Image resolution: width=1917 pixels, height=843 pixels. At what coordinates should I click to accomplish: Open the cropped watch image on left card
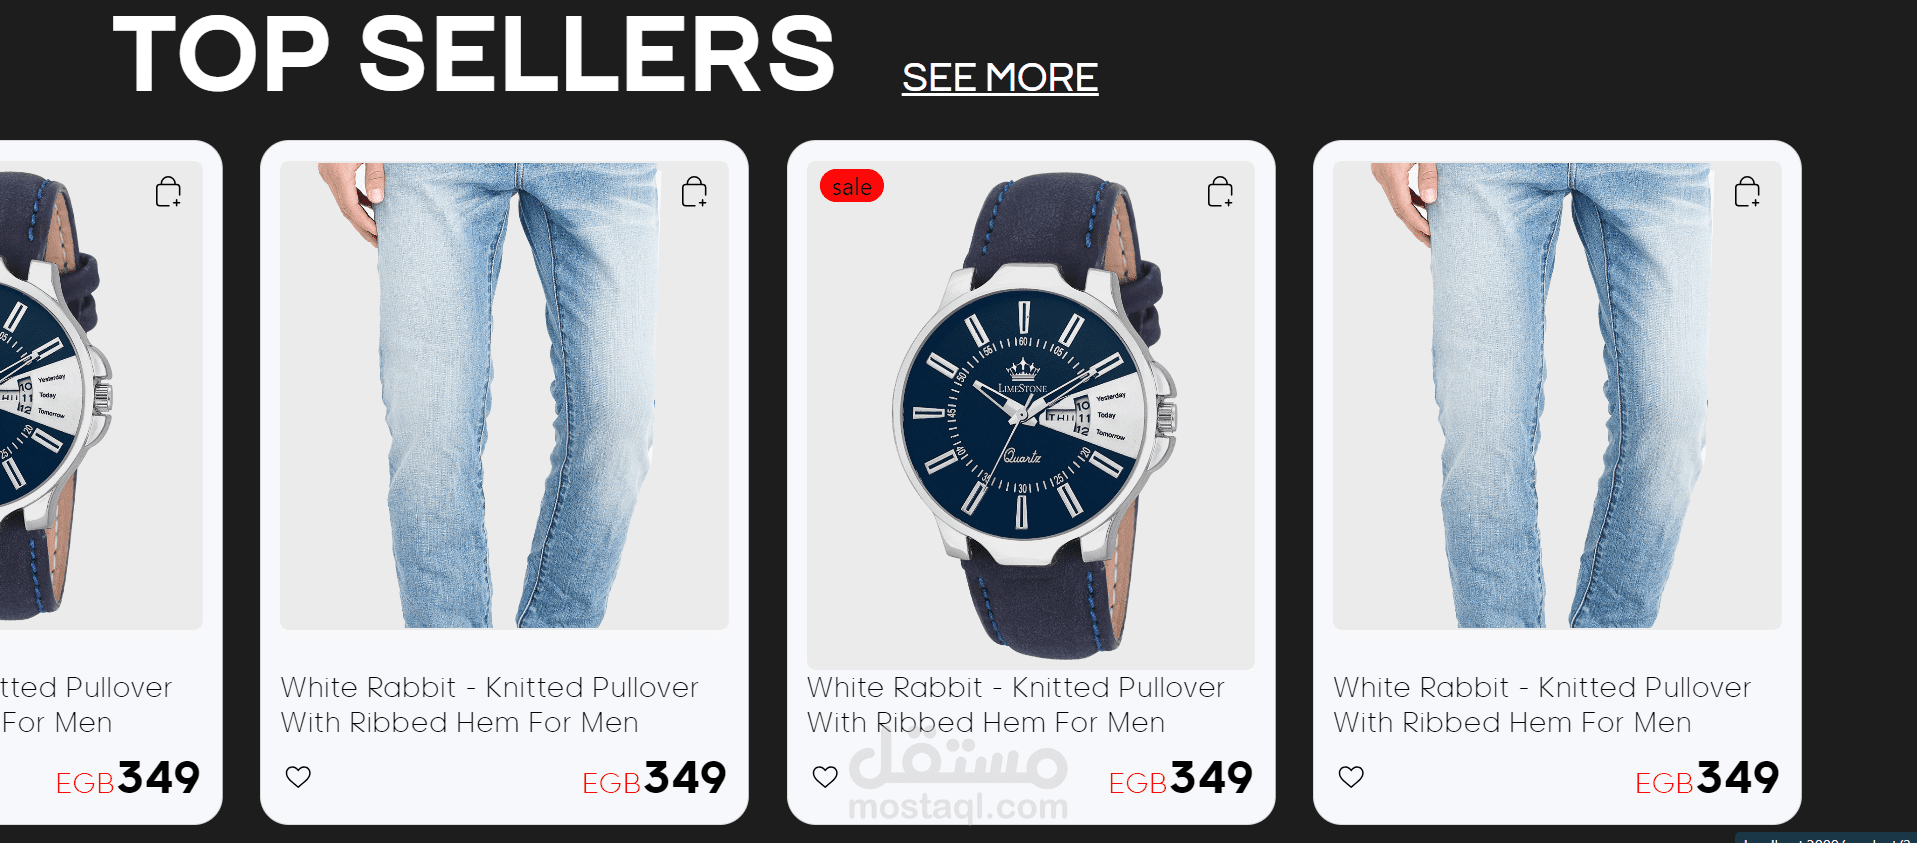coord(101,396)
